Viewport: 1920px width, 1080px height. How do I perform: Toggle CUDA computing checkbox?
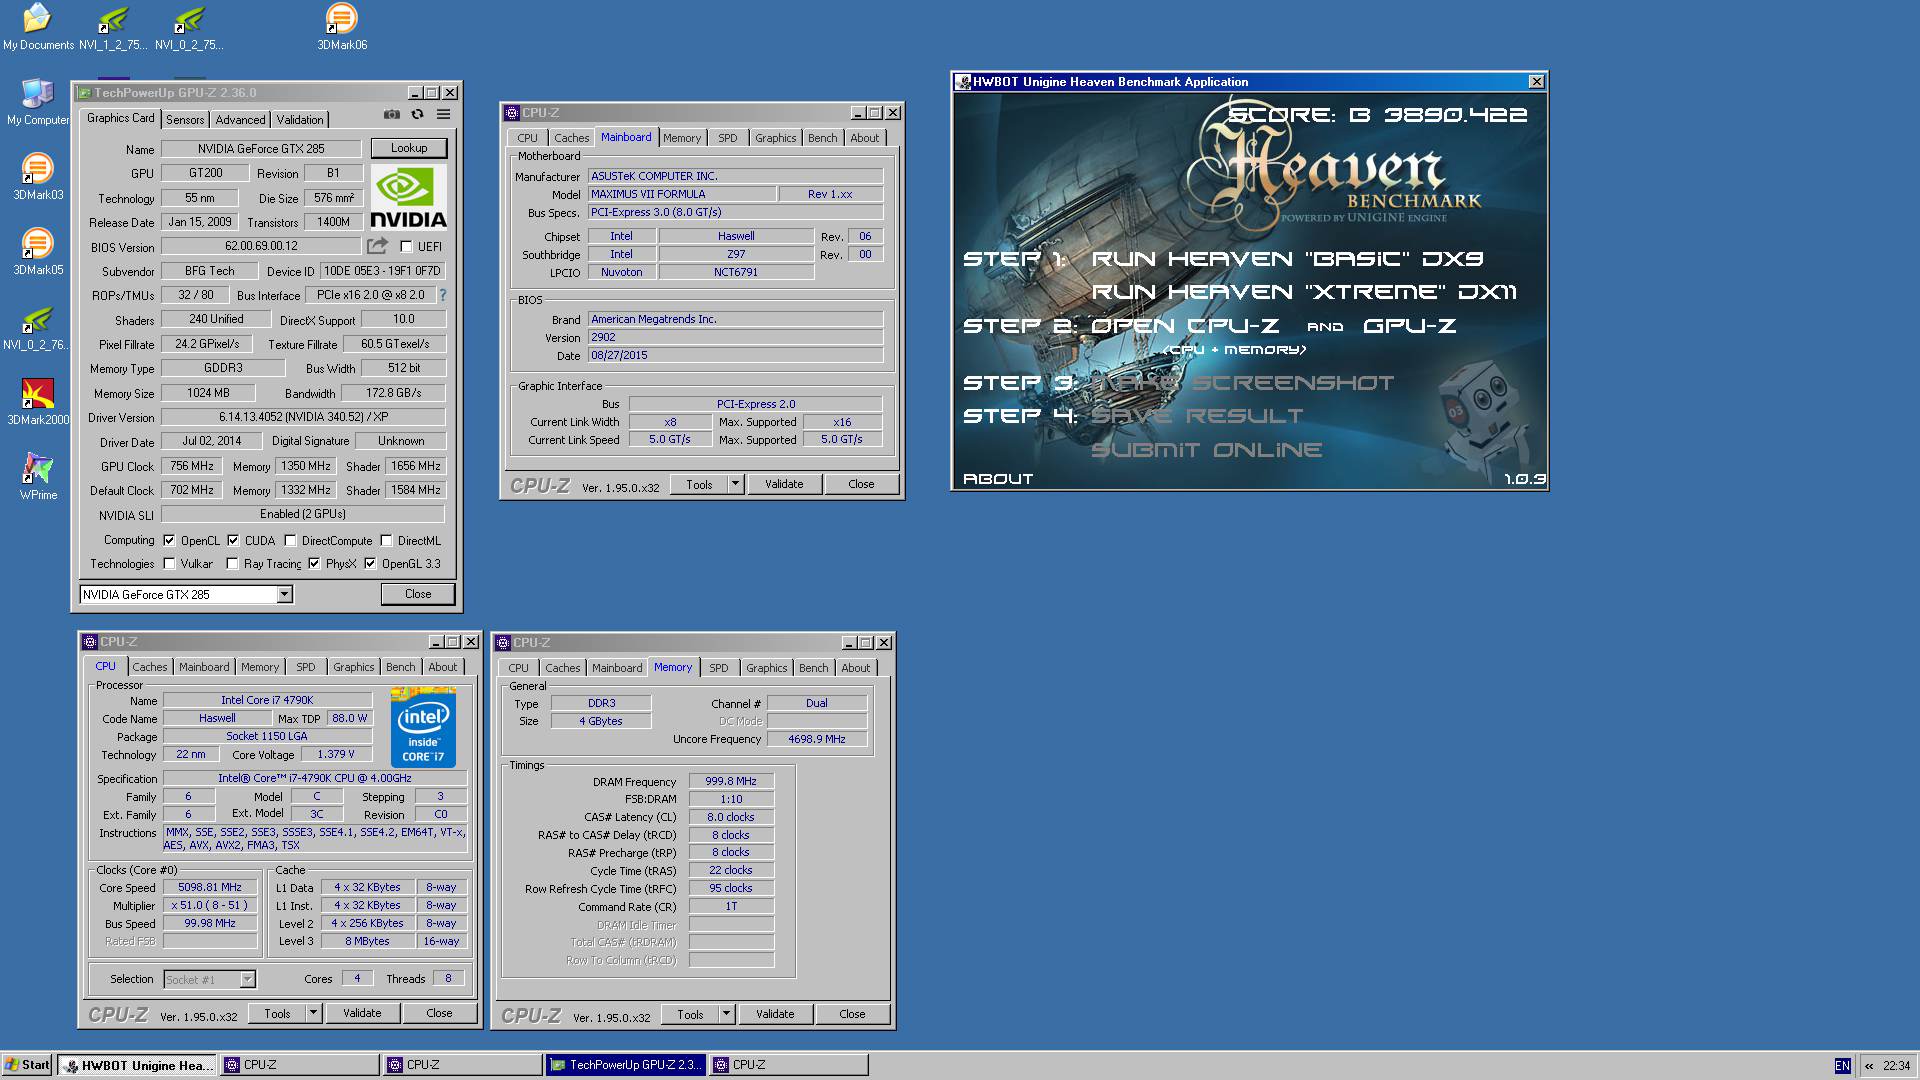tap(233, 540)
